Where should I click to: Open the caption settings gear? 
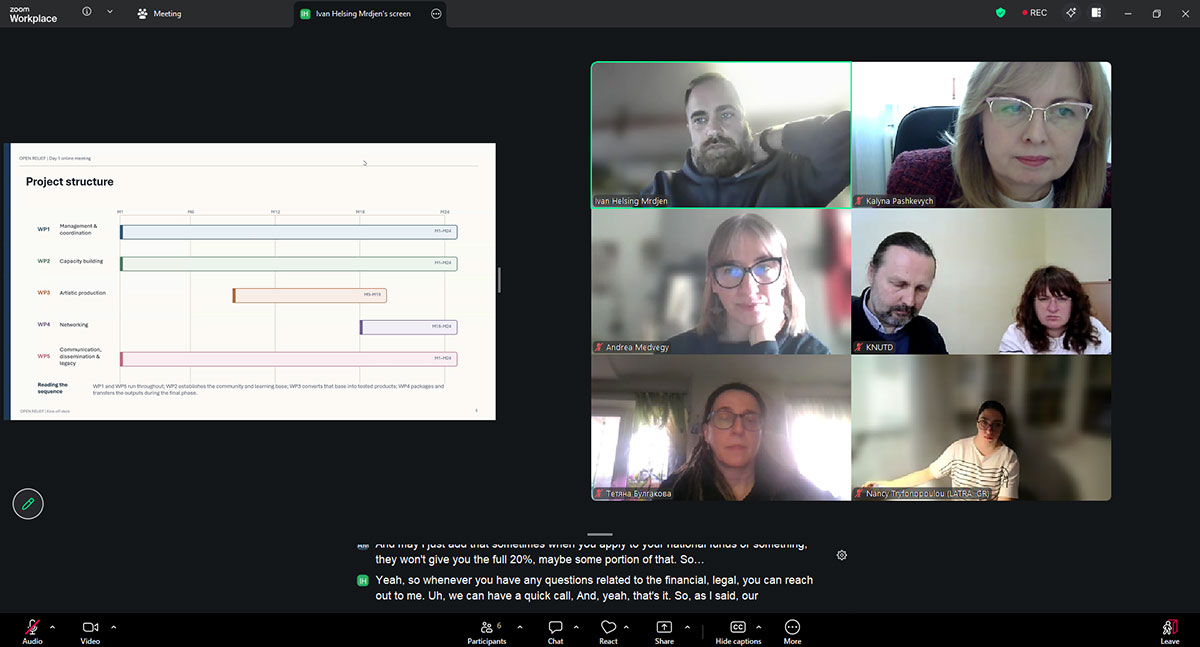pos(842,555)
